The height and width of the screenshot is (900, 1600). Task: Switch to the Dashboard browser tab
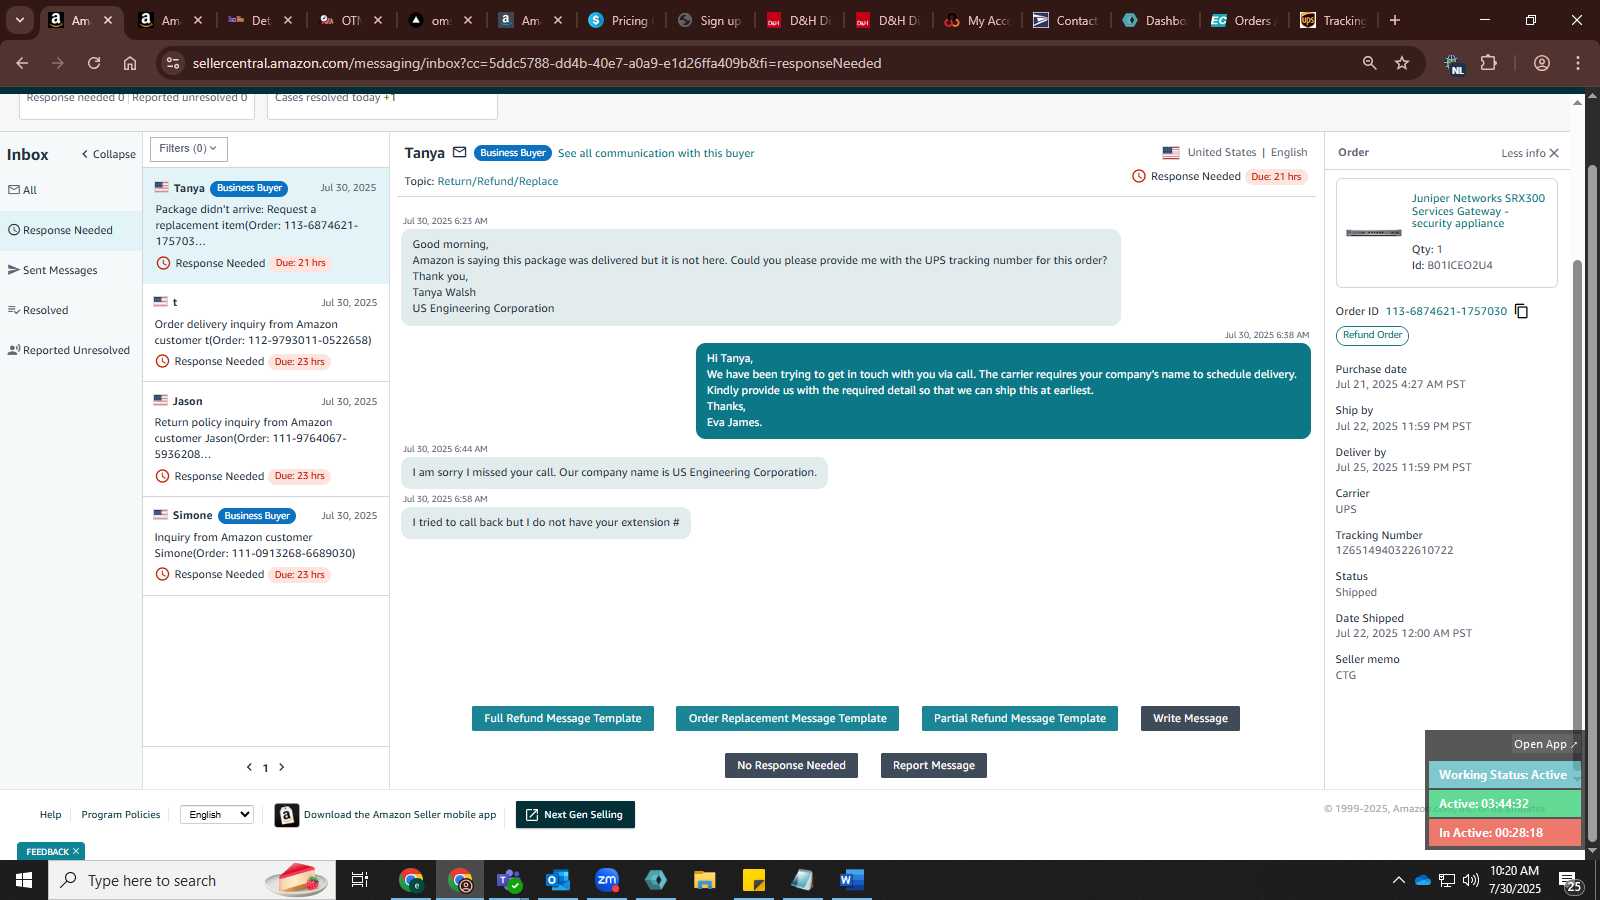(1154, 20)
